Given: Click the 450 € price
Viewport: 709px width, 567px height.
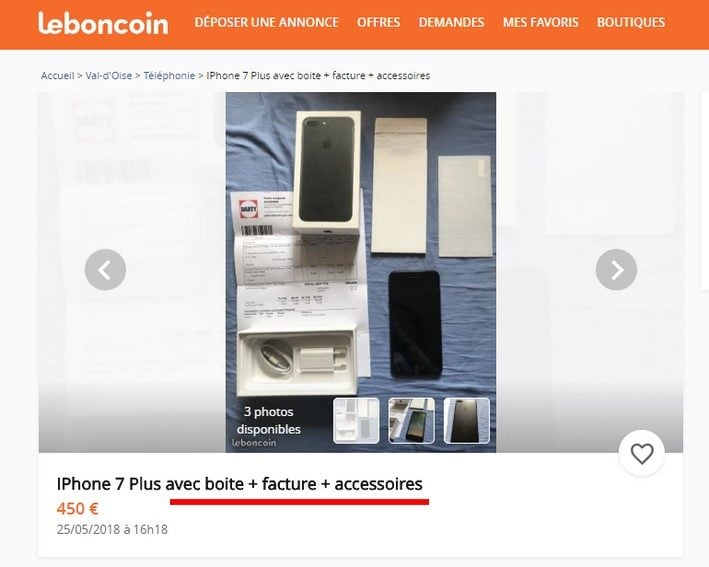Looking at the screenshot, I should [77, 509].
